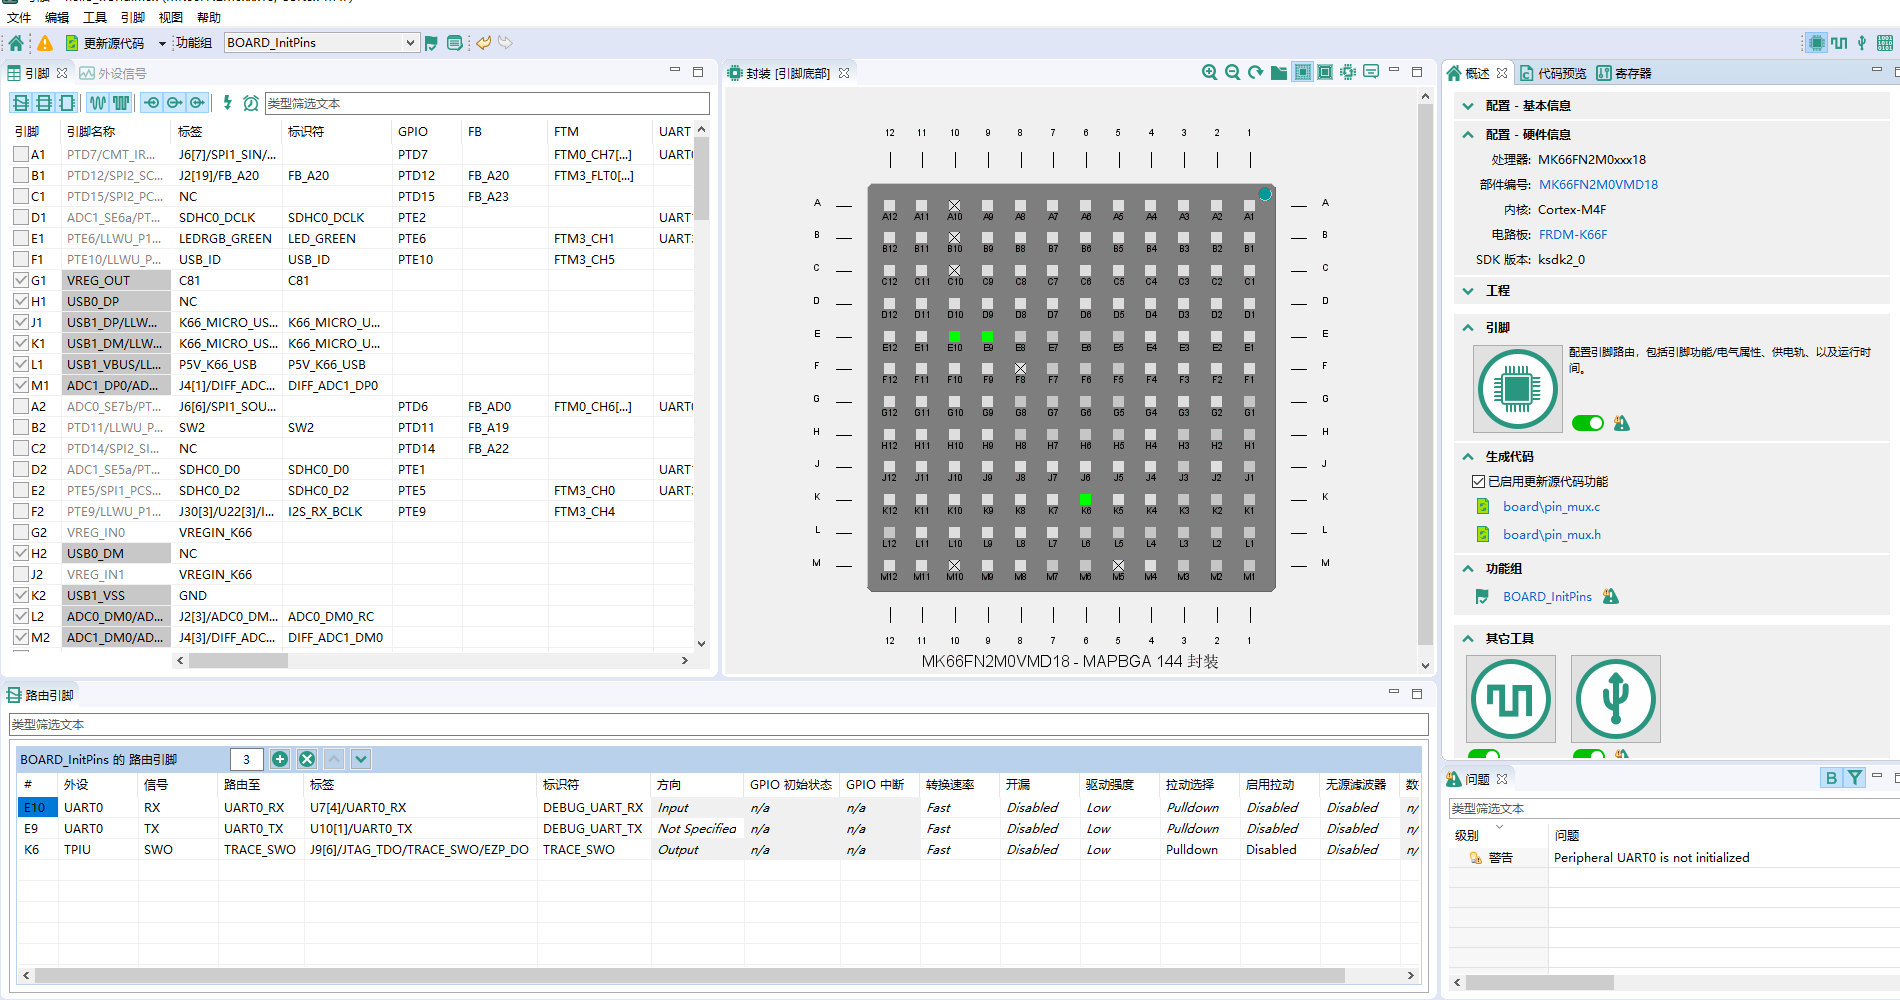The height and width of the screenshot is (1000, 1900).
Task: Rotate the package diagram
Action: click(x=1255, y=72)
